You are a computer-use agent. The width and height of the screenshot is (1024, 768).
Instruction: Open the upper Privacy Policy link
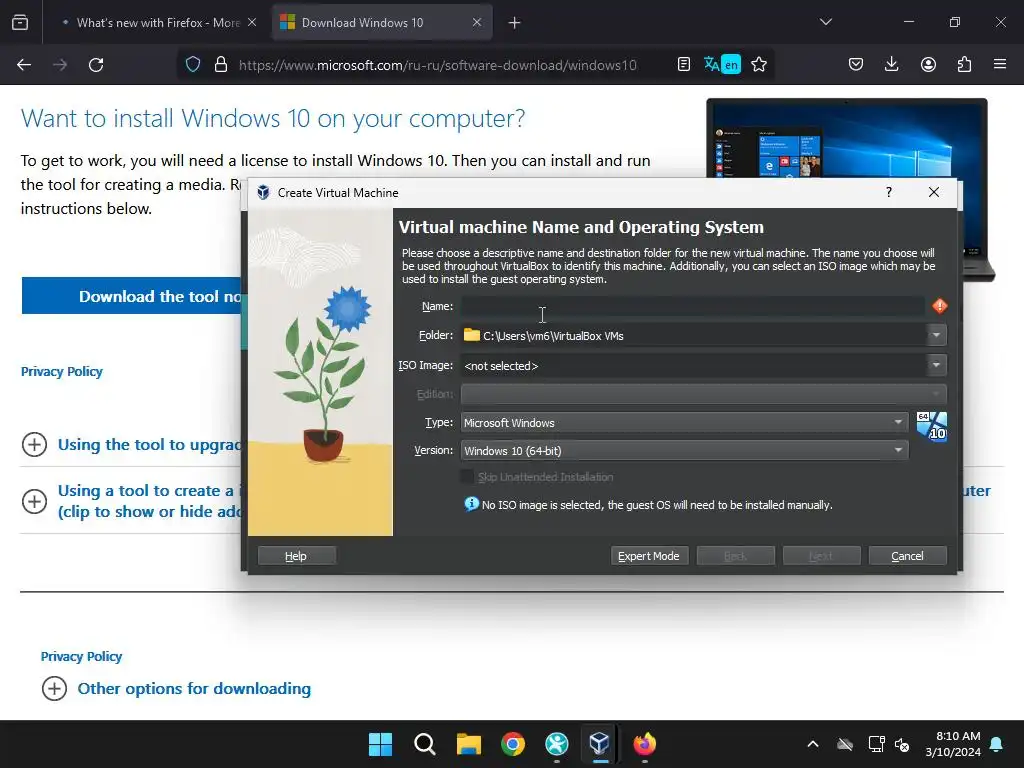[61, 372]
